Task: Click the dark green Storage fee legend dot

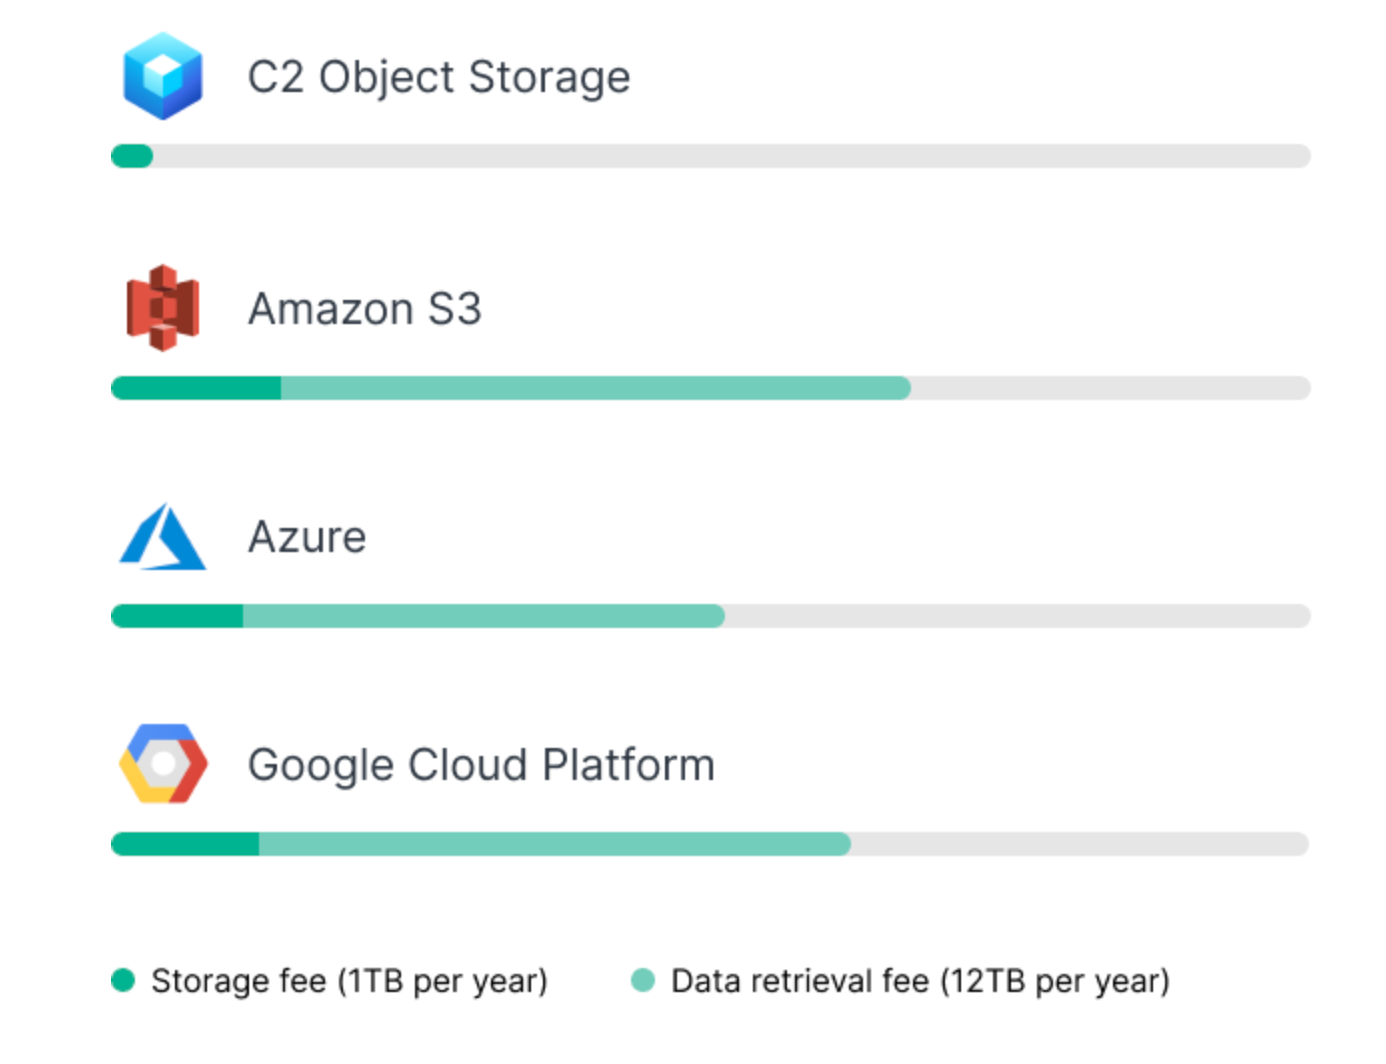Action: 123,980
